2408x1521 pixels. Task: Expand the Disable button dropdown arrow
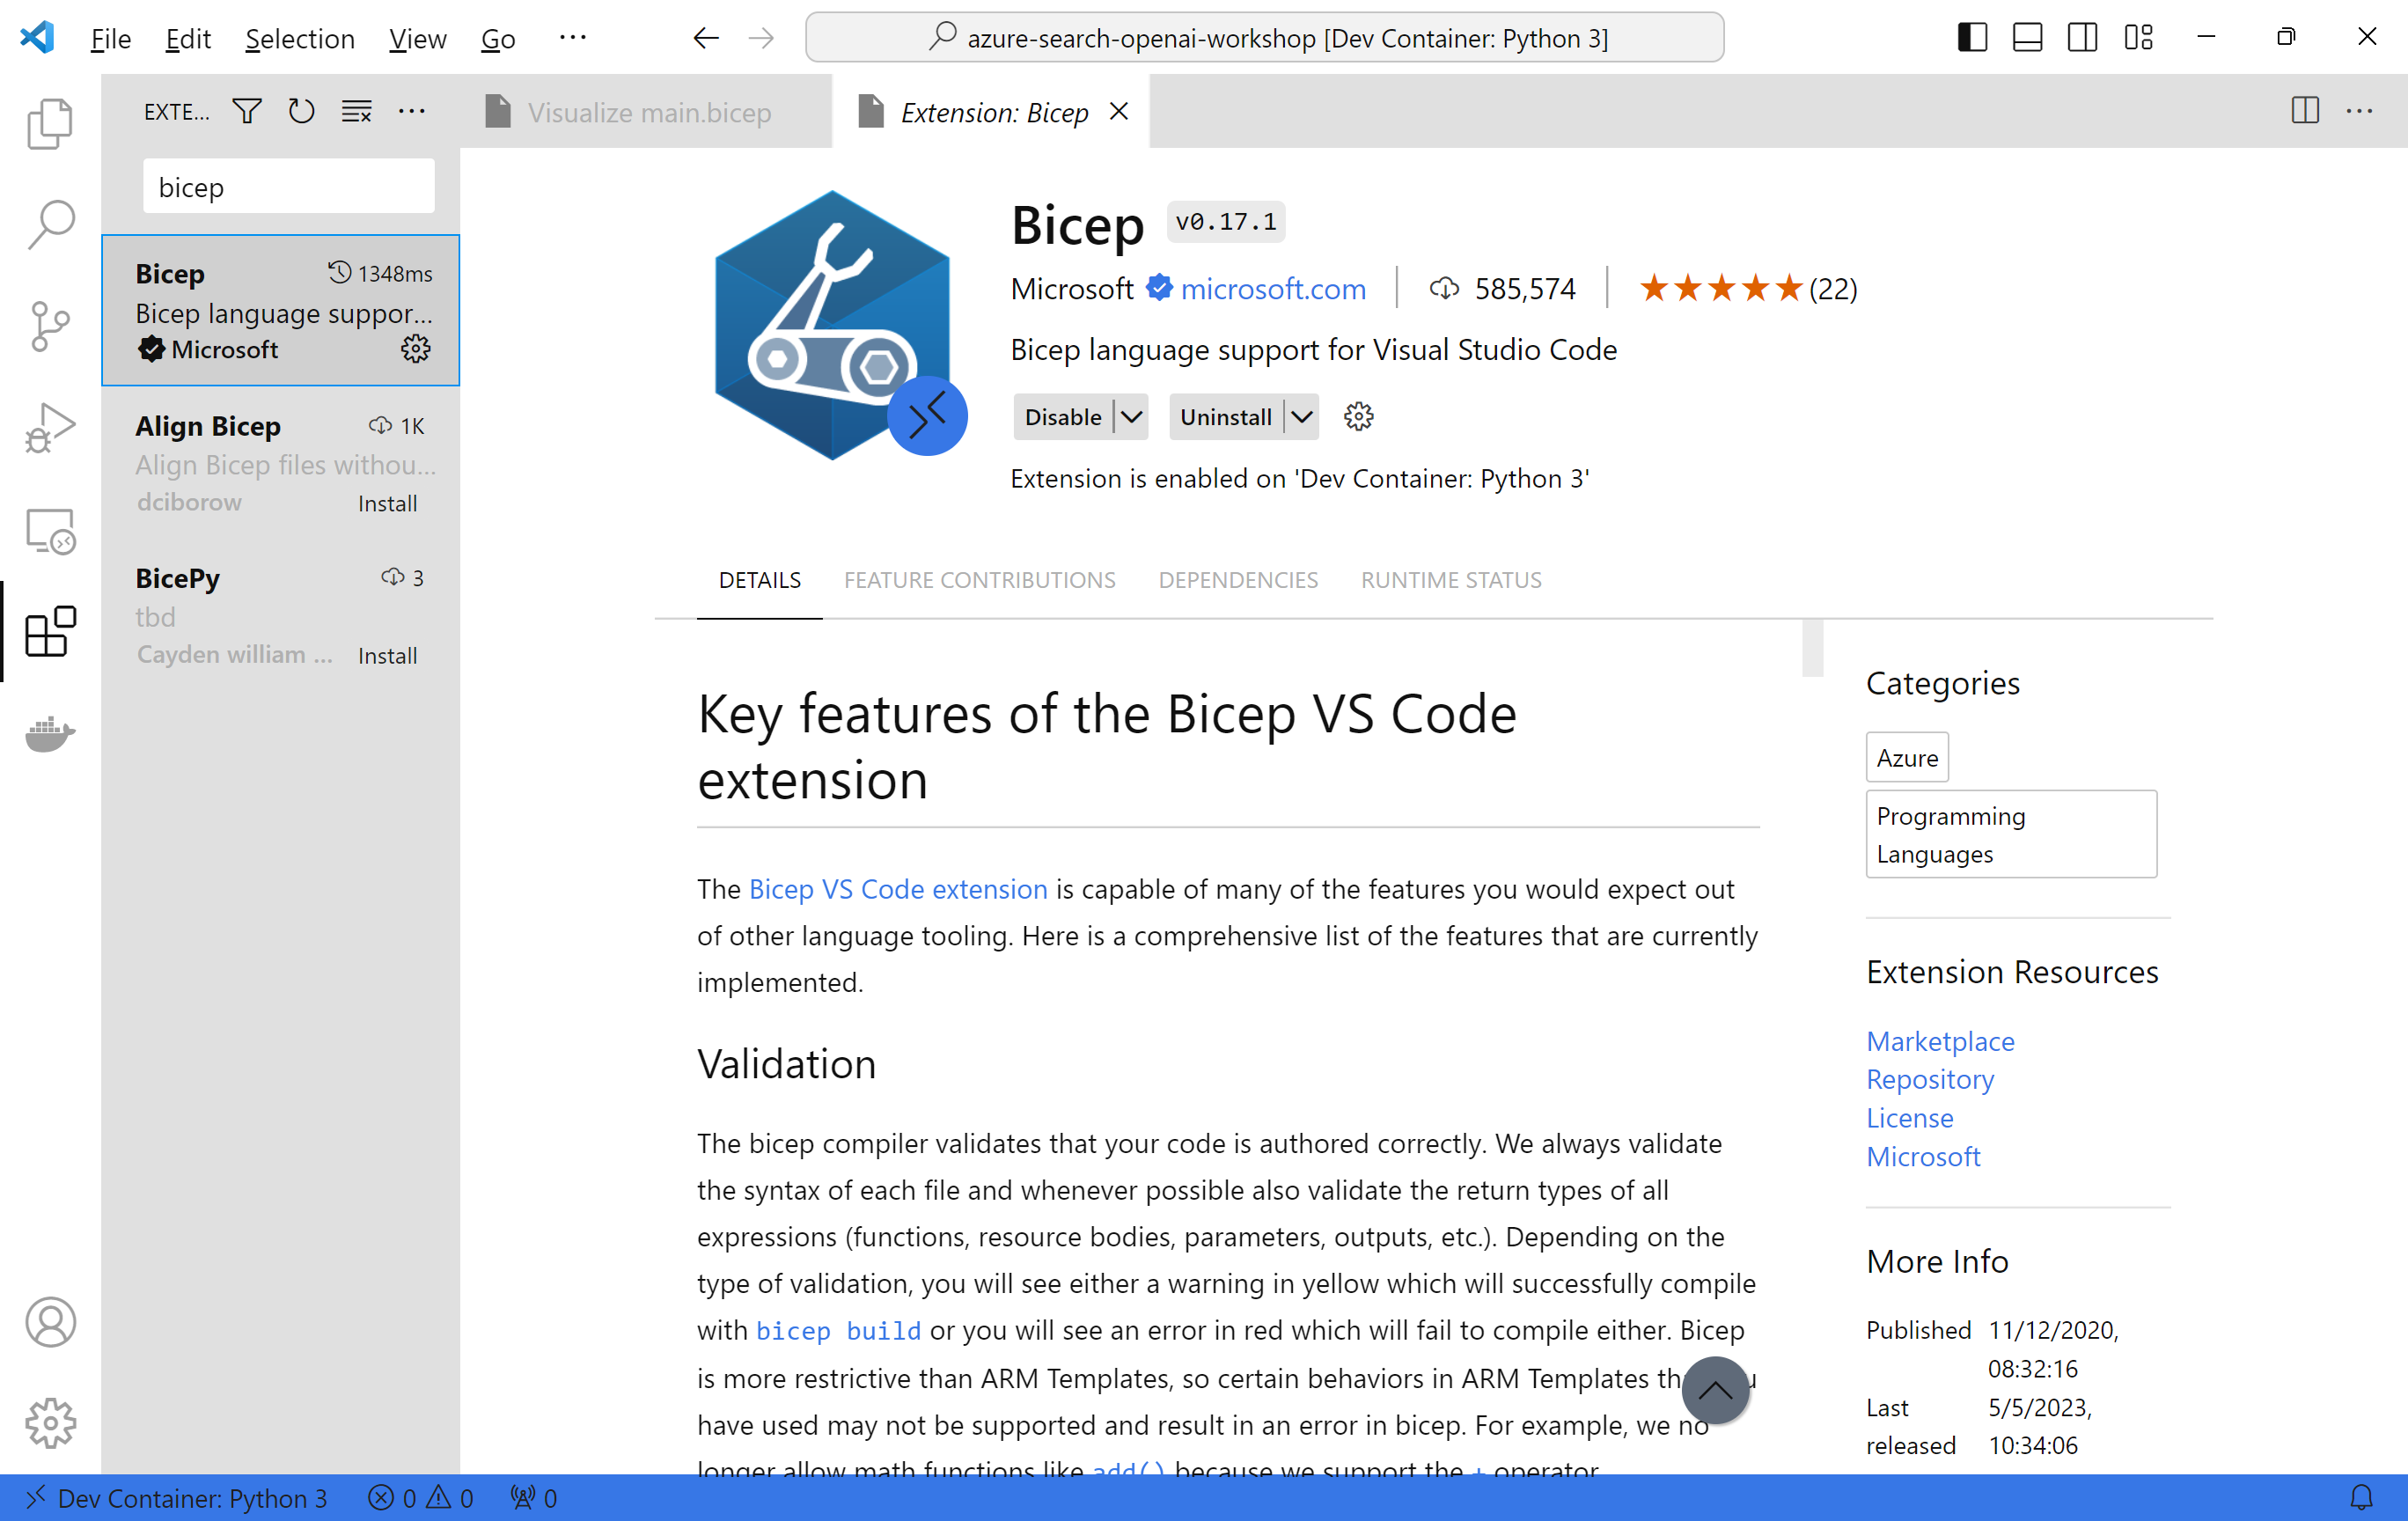[1131, 417]
